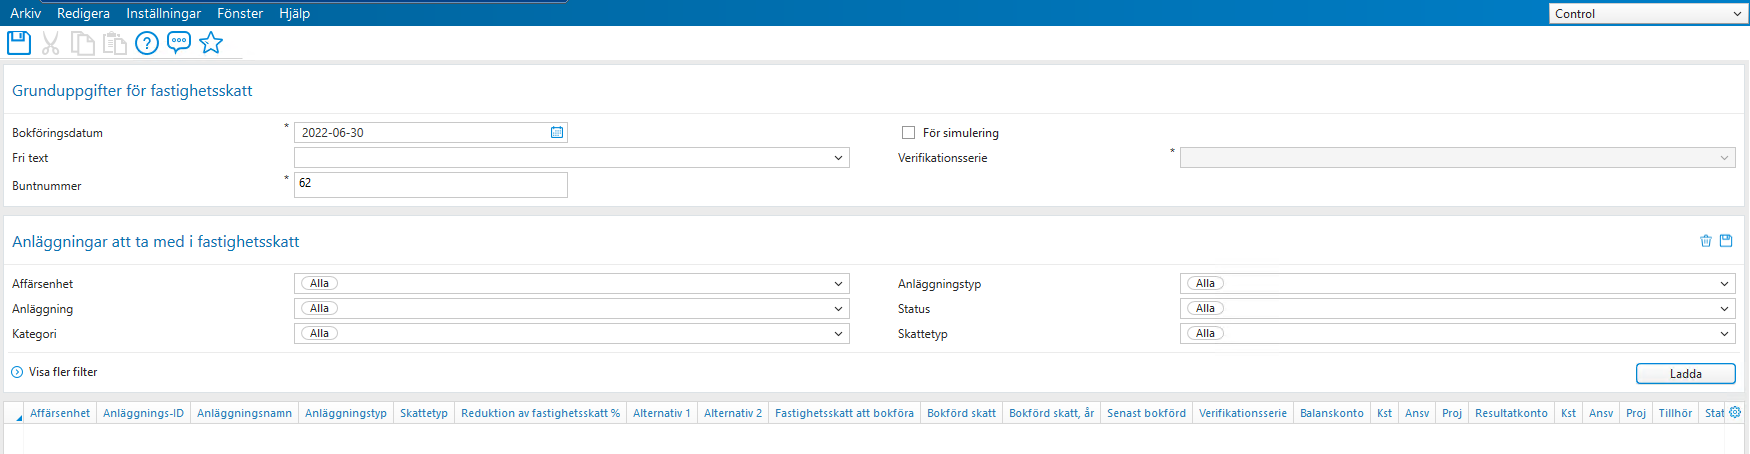This screenshot has width=1750, height=454.
Task: Click the Skattetyp column header
Action: tap(424, 413)
